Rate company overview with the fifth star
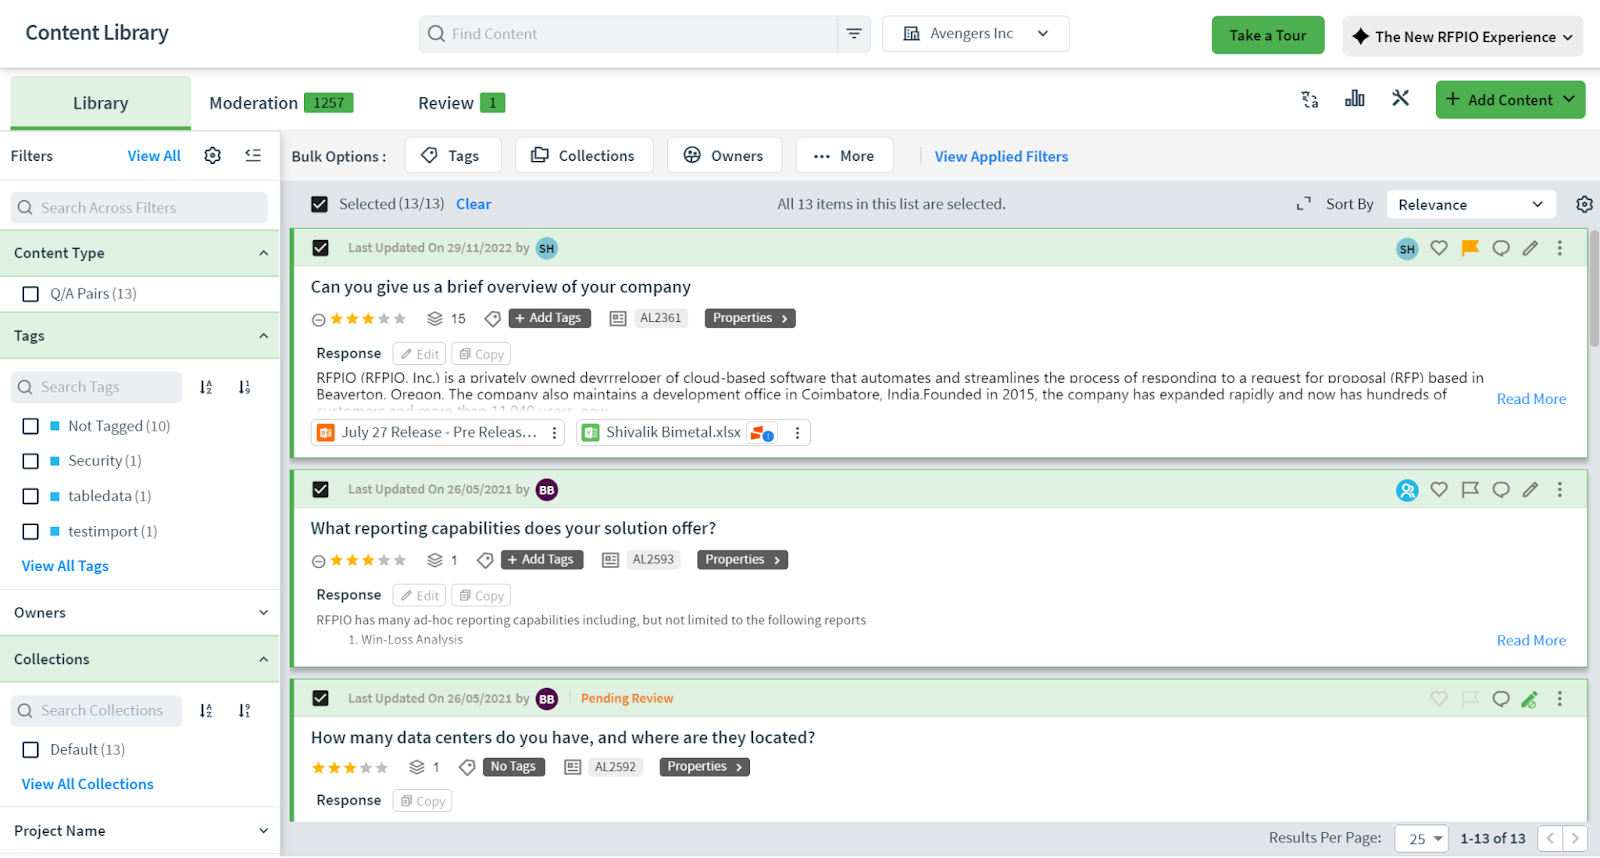Image resolution: width=1600 pixels, height=858 pixels. [x=400, y=319]
